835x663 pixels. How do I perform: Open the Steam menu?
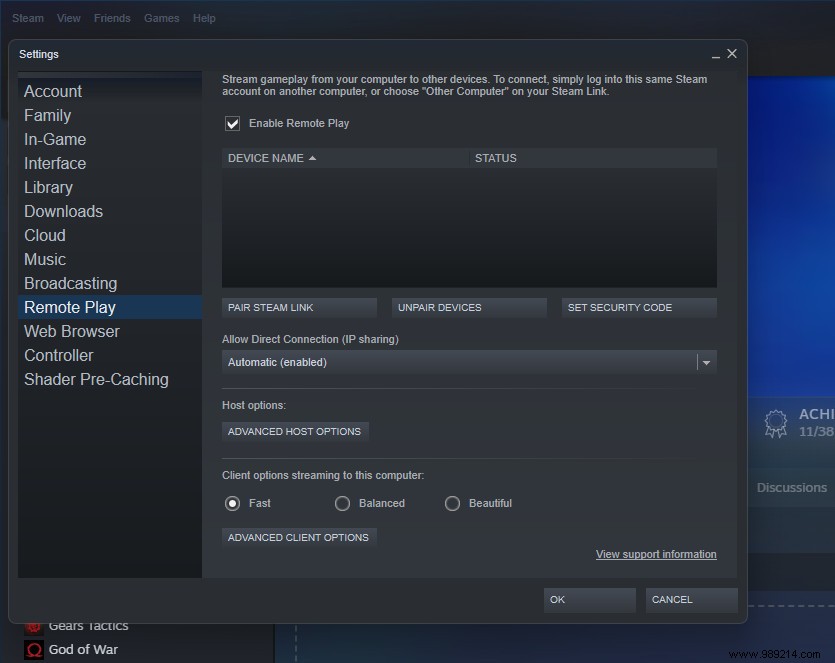[x=27, y=17]
